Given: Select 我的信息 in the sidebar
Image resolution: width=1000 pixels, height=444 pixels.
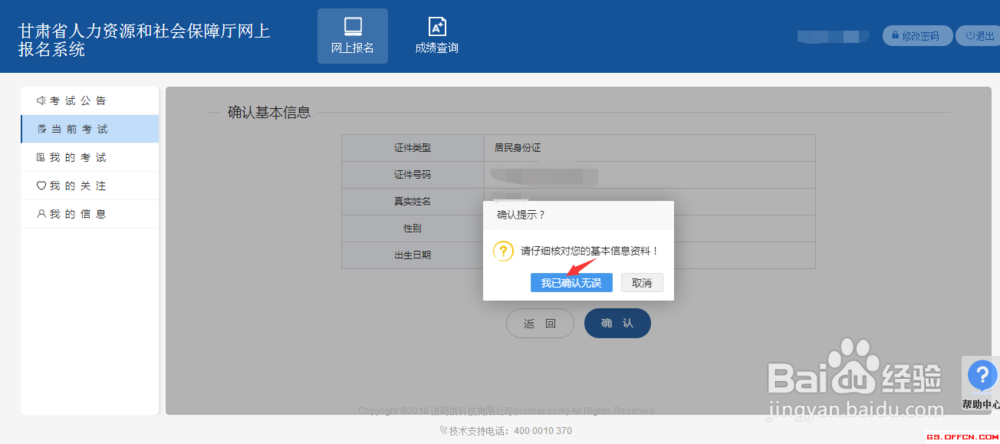Looking at the screenshot, I should tap(90, 214).
